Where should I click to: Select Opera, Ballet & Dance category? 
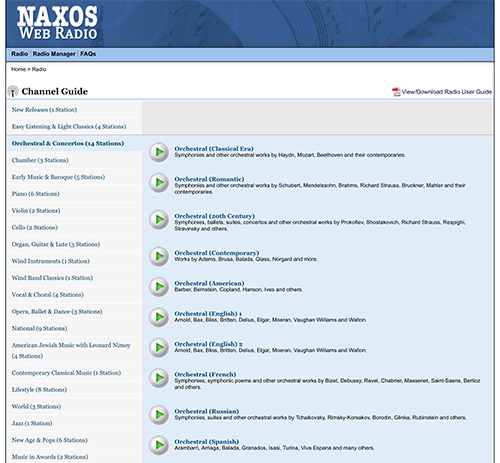click(x=57, y=312)
